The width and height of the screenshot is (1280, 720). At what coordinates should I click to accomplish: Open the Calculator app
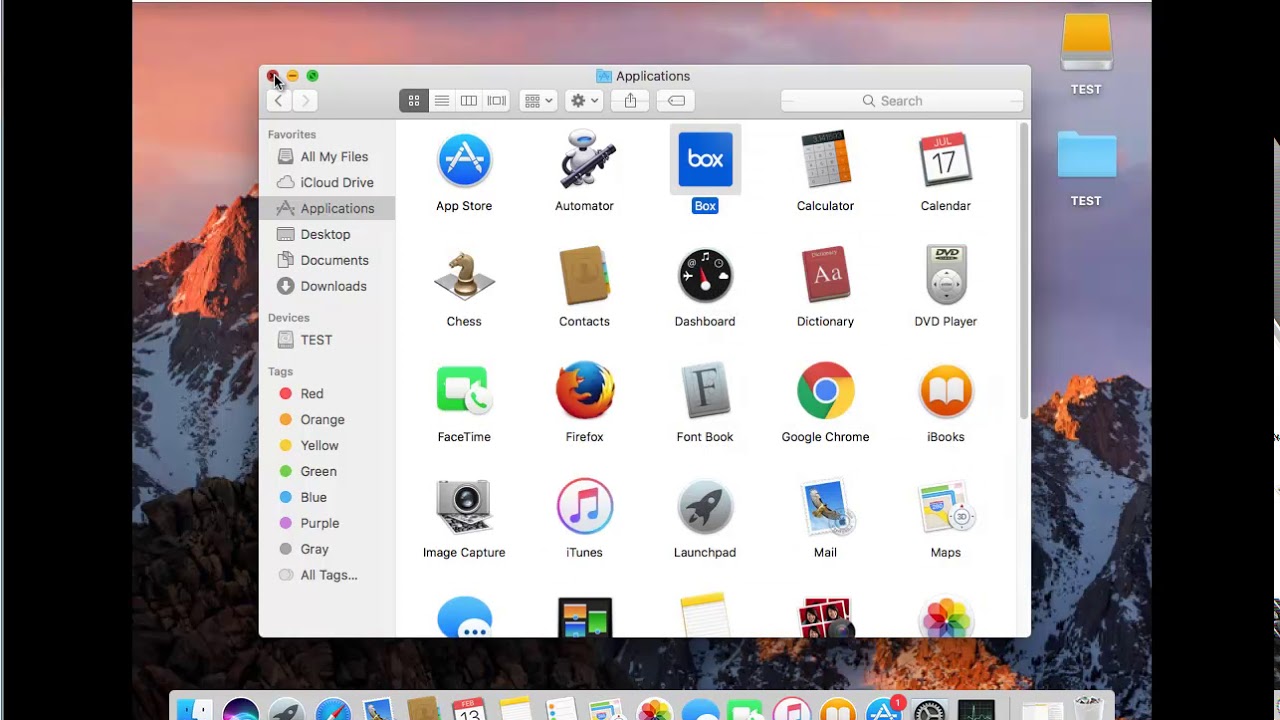click(x=825, y=160)
